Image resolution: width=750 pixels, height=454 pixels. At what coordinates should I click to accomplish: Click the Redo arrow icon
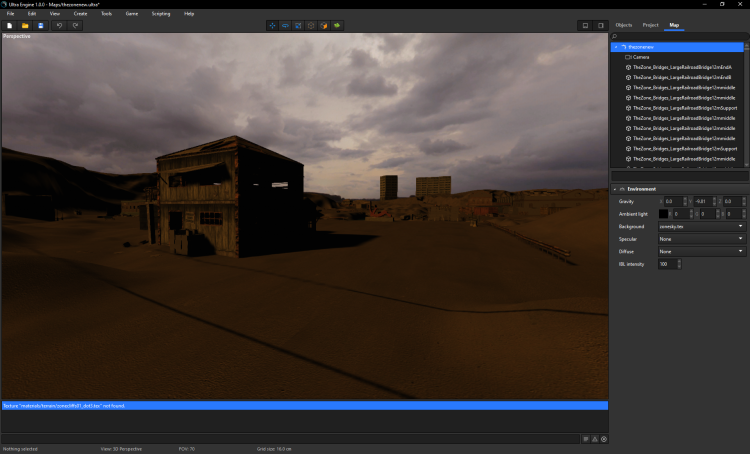tap(75, 25)
